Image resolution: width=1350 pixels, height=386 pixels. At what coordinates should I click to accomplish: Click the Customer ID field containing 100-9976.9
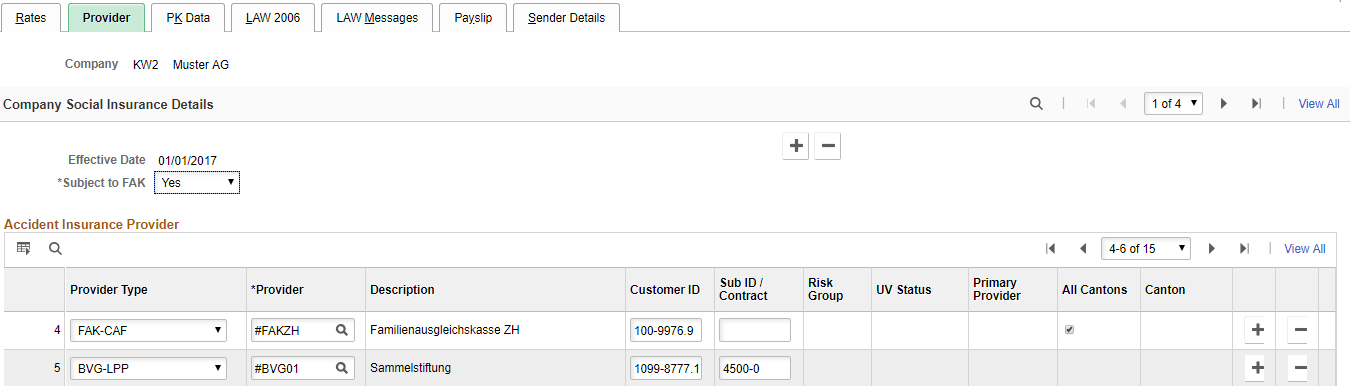pyautogui.click(x=667, y=330)
